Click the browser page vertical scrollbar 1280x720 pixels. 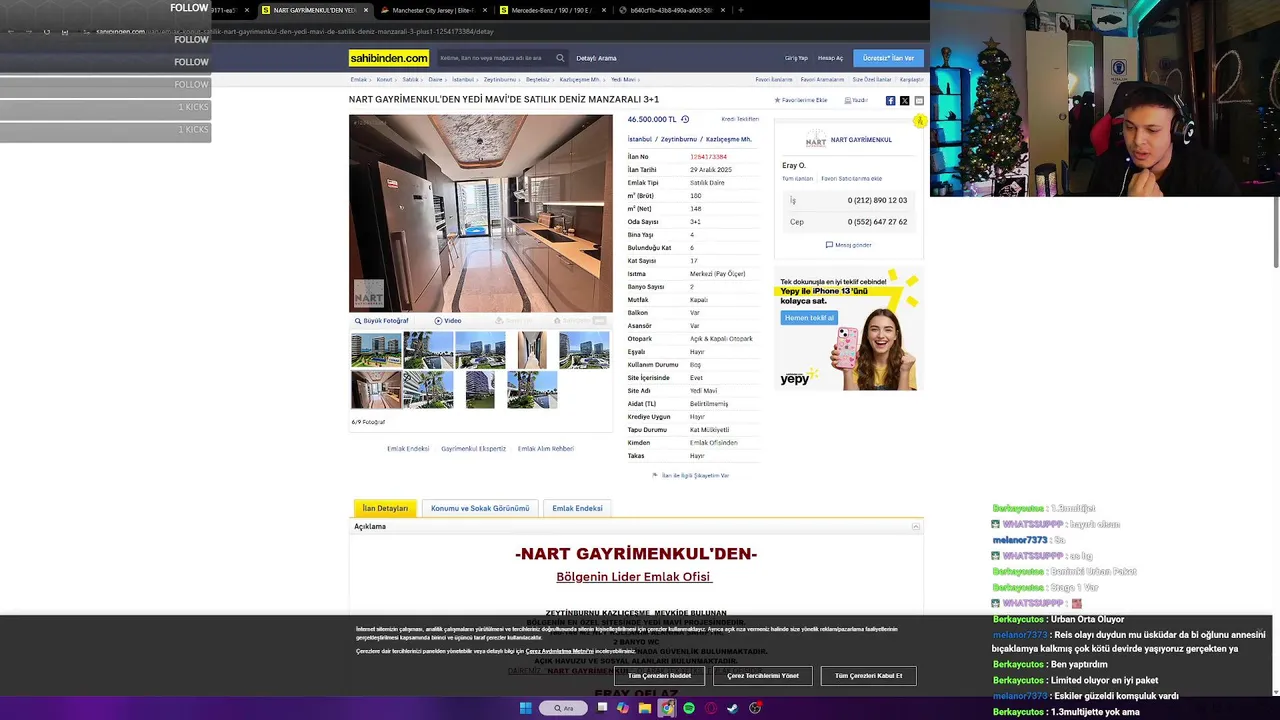(1274, 233)
